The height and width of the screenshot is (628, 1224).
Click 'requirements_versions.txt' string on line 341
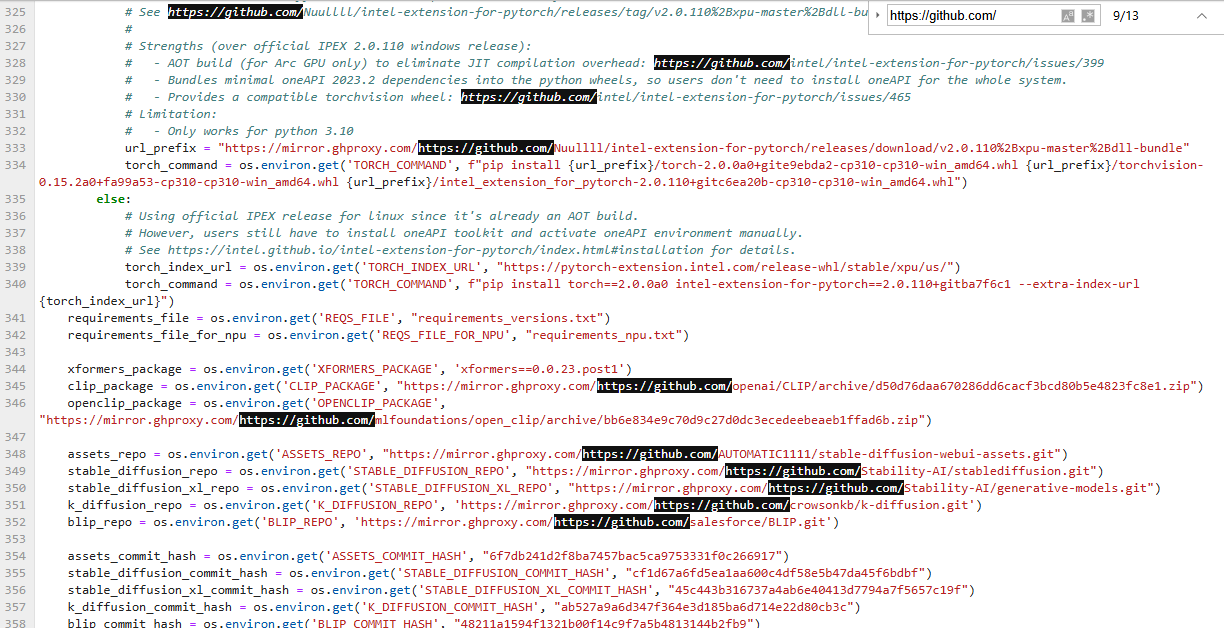[507, 318]
